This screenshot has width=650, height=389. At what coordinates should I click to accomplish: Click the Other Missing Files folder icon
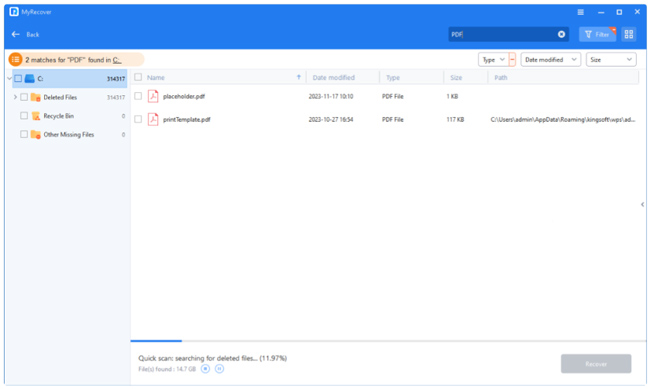pyautogui.click(x=36, y=135)
